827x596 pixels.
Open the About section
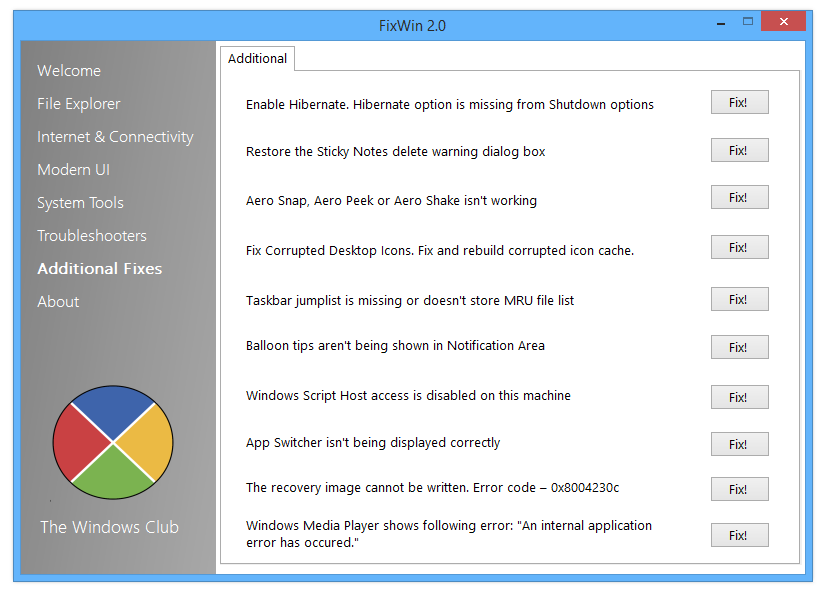58,302
